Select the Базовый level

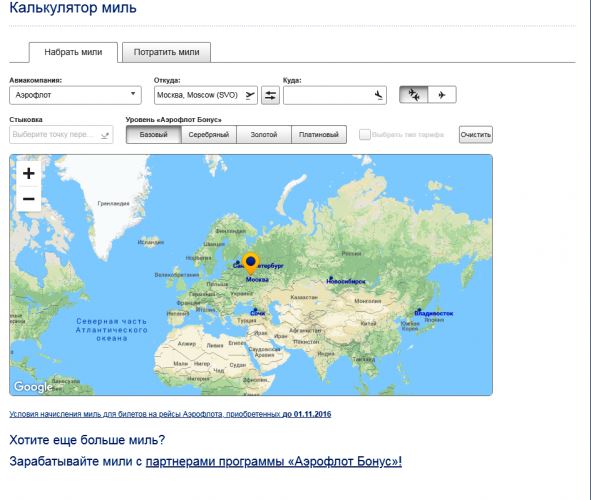point(153,135)
